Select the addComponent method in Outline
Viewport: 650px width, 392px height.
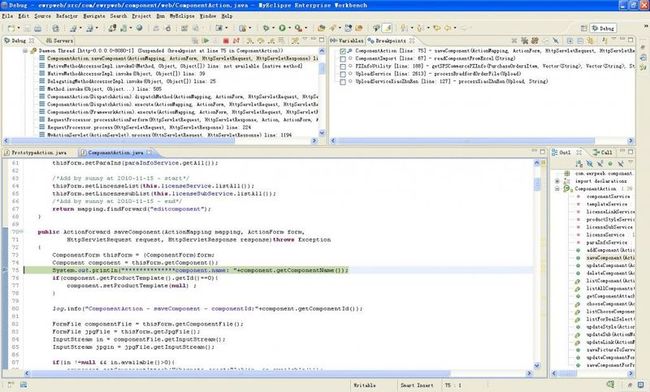[610, 250]
